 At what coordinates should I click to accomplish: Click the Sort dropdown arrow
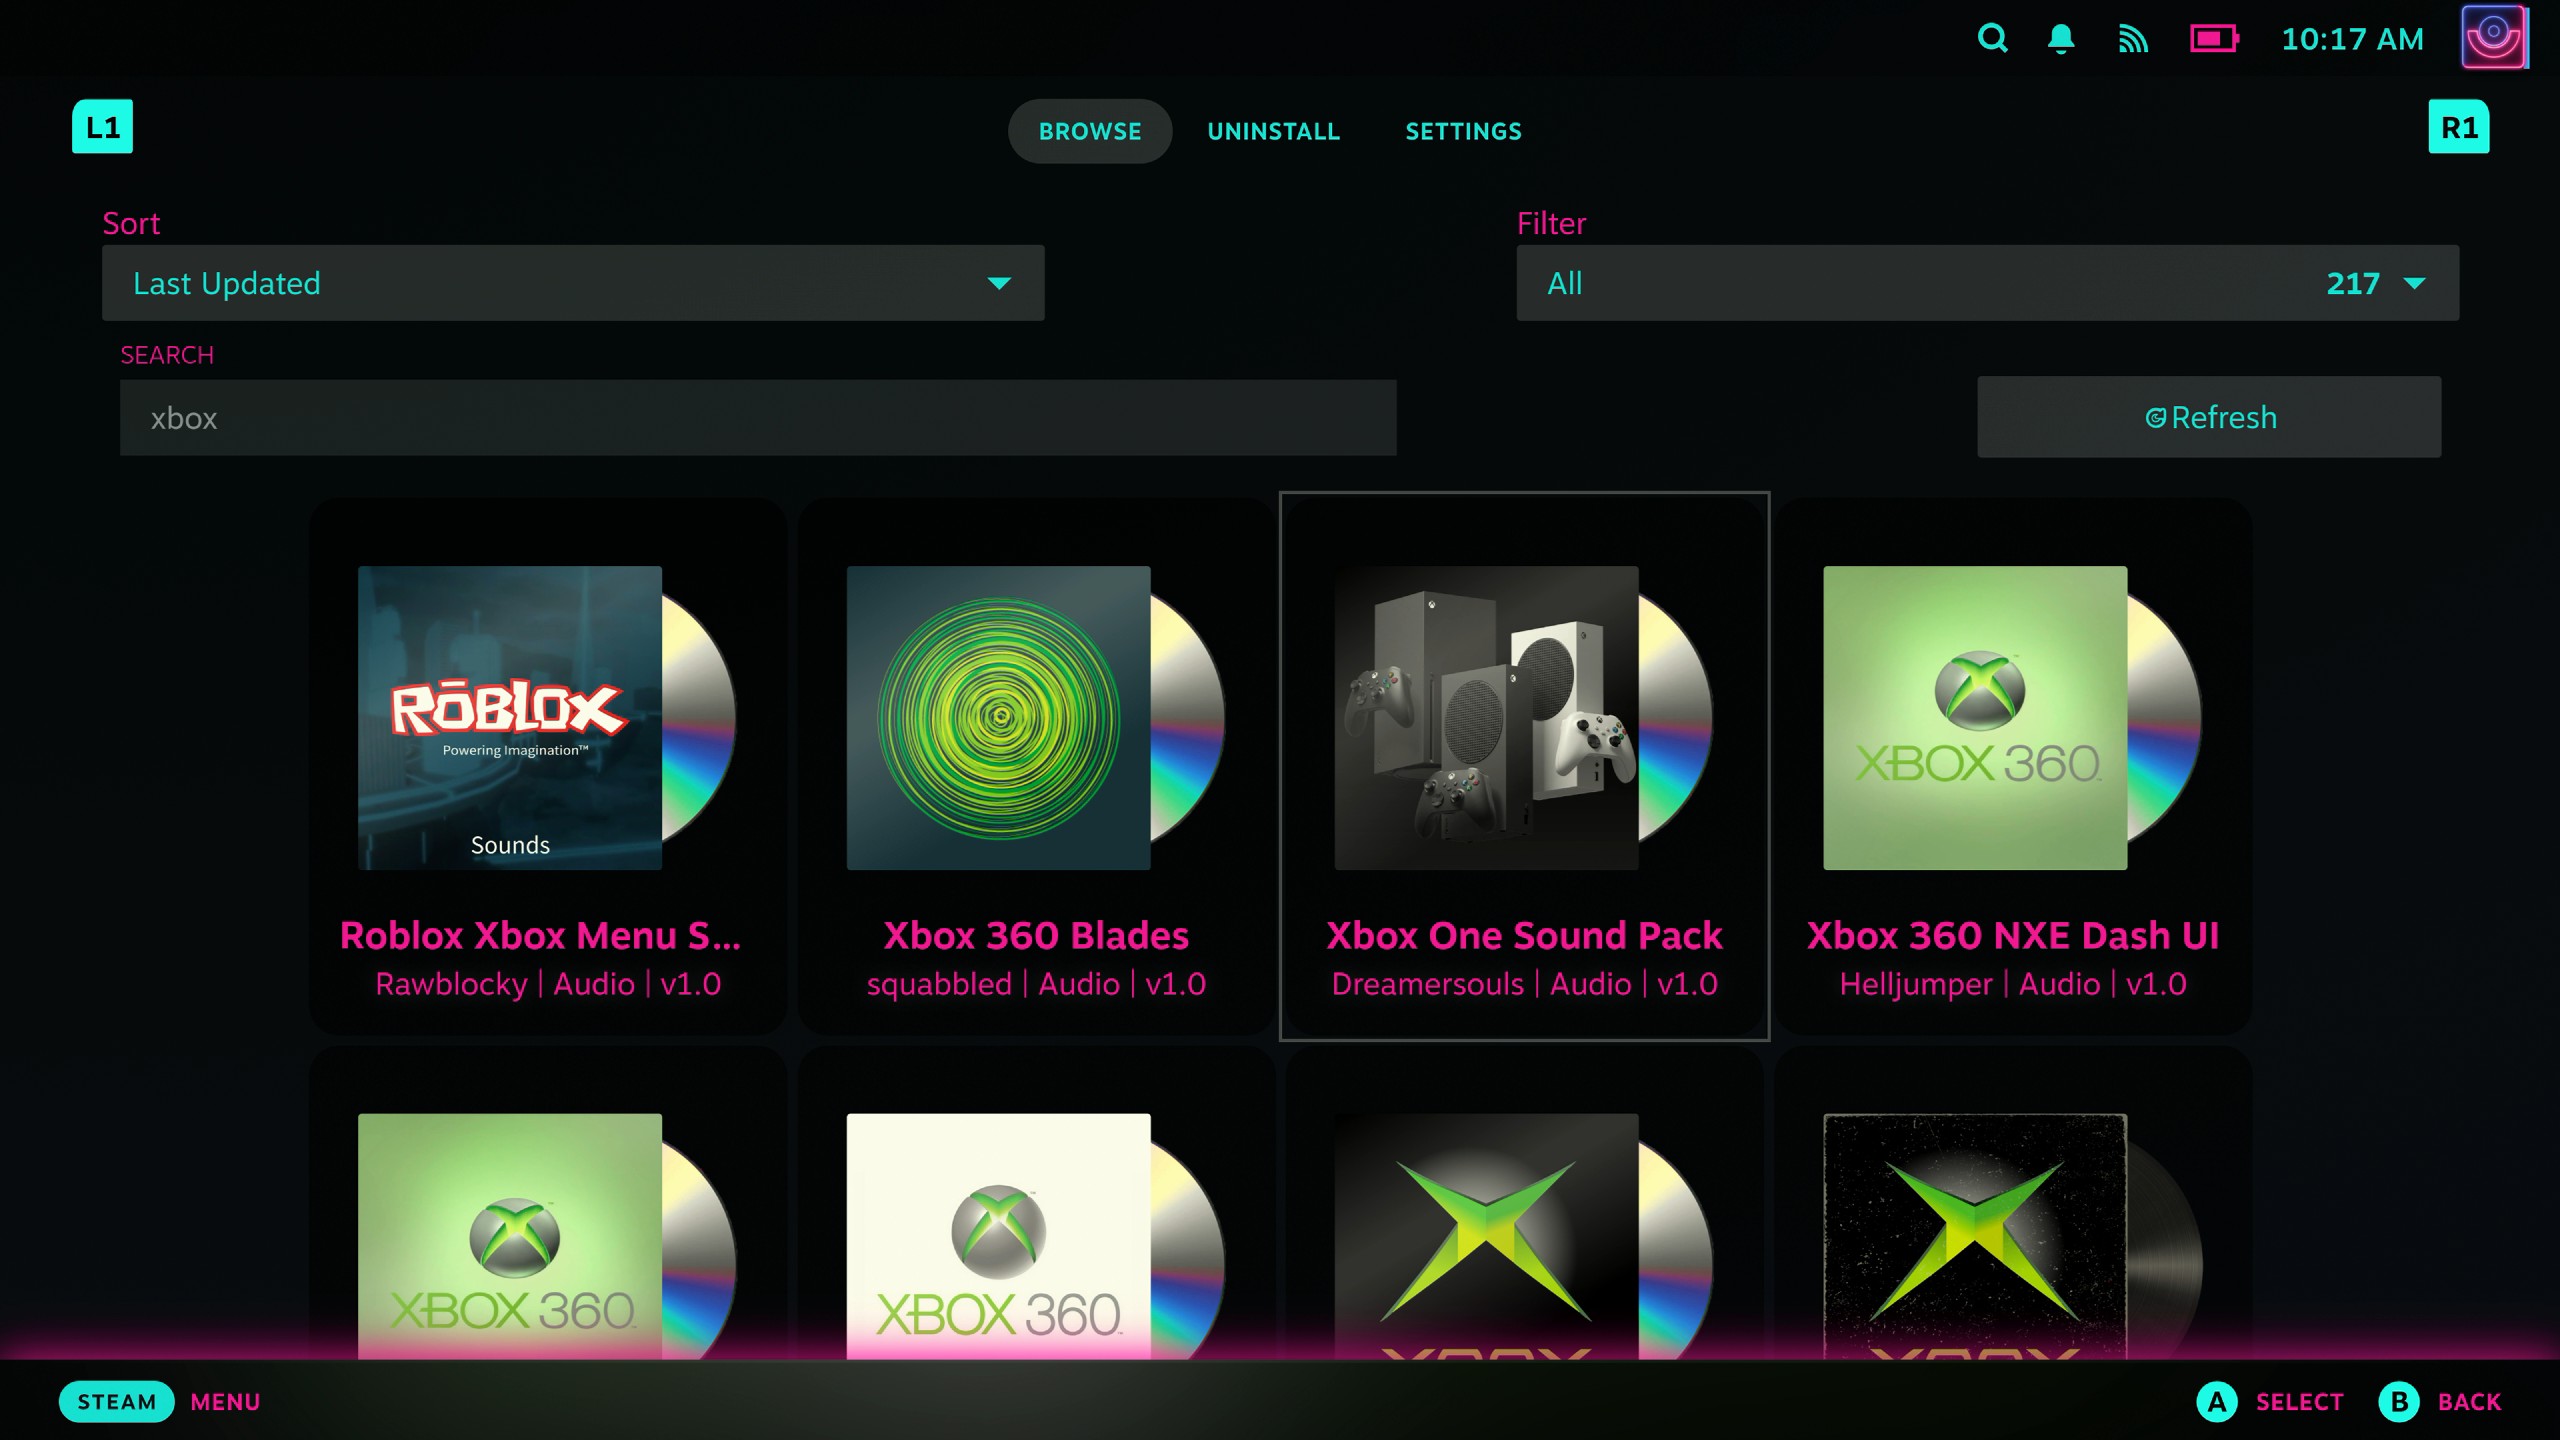click(x=999, y=281)
